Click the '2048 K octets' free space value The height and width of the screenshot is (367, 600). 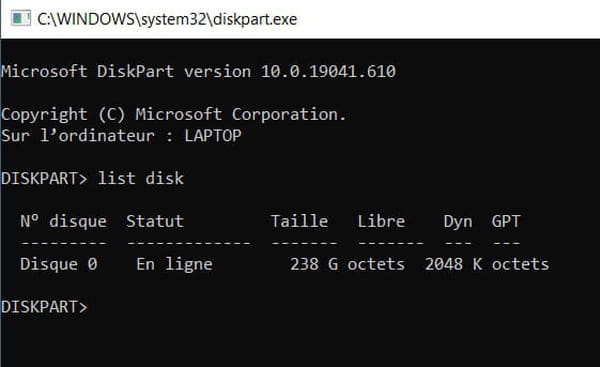point(487,264)
